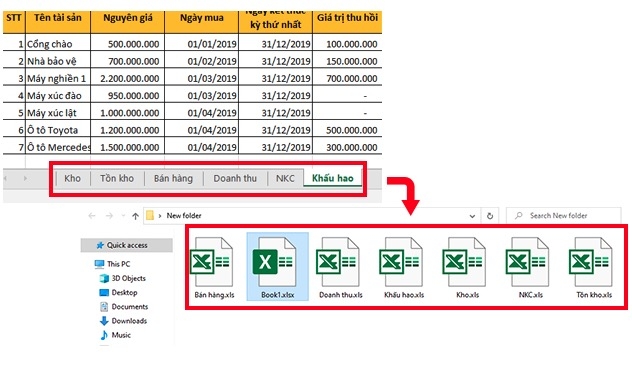Go back in File Explorer
Image resolution: width=632 pixels, height=371 pixels.
coord(92,216)
